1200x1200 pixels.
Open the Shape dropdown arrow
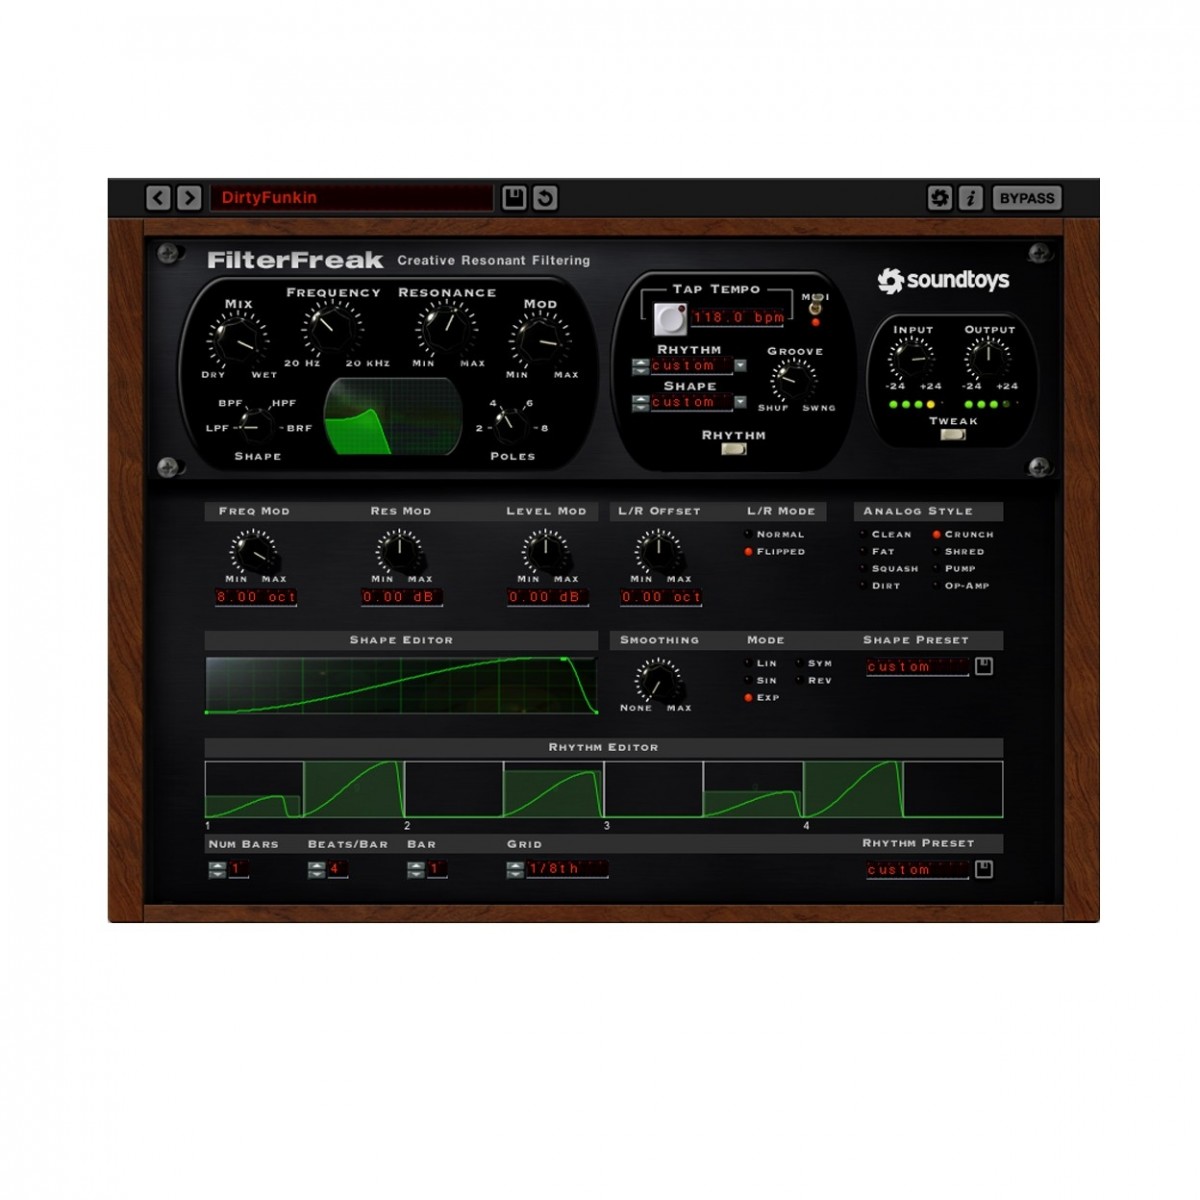click(740, 403)
